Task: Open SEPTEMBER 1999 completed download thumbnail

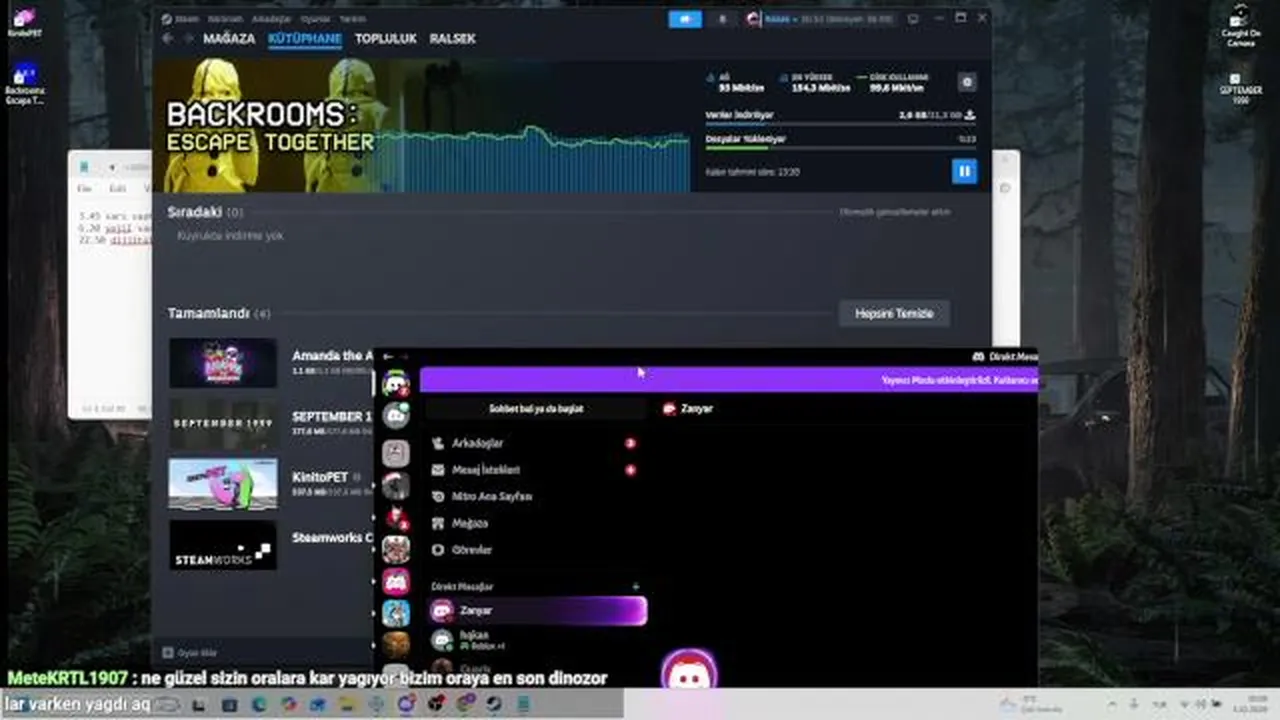Action: (223, 423)
